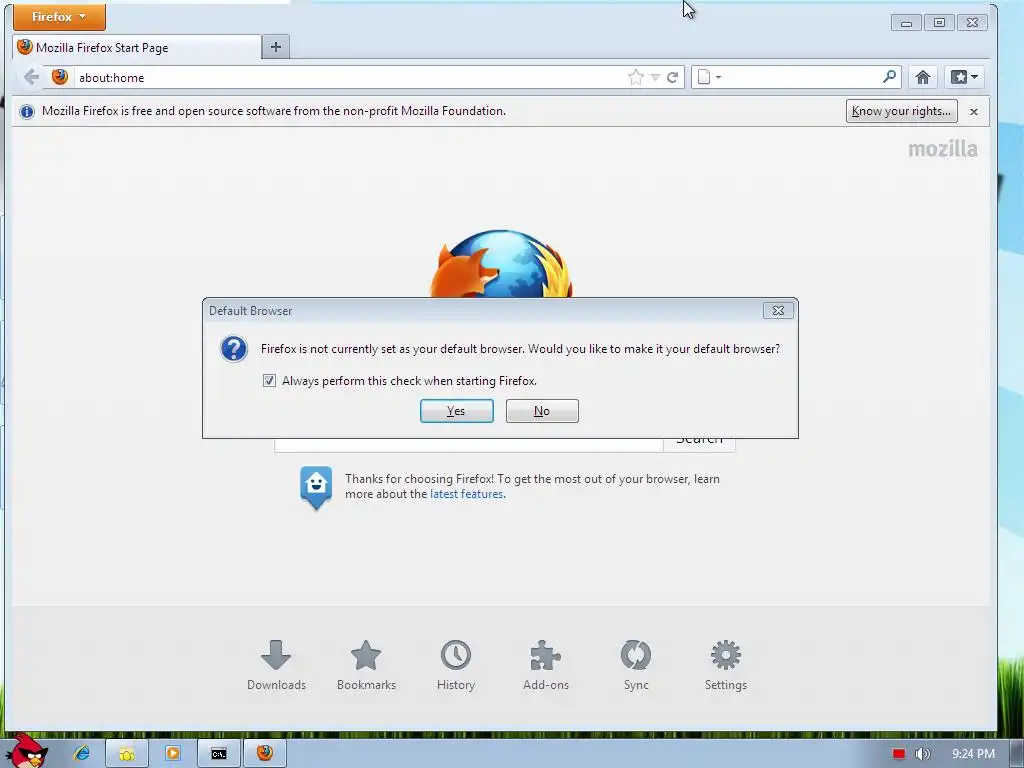This screenshot has height=768, width=1024.
Task: Click the Angry Birds start button
Action: 26,750
